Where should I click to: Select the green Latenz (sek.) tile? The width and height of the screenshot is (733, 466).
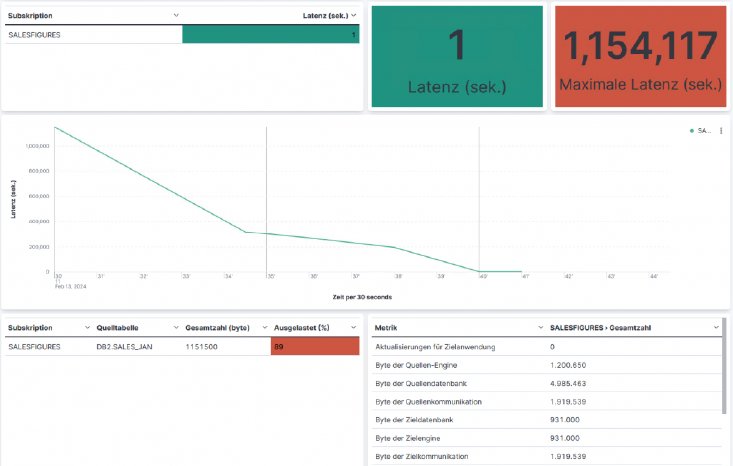point(457,57)
